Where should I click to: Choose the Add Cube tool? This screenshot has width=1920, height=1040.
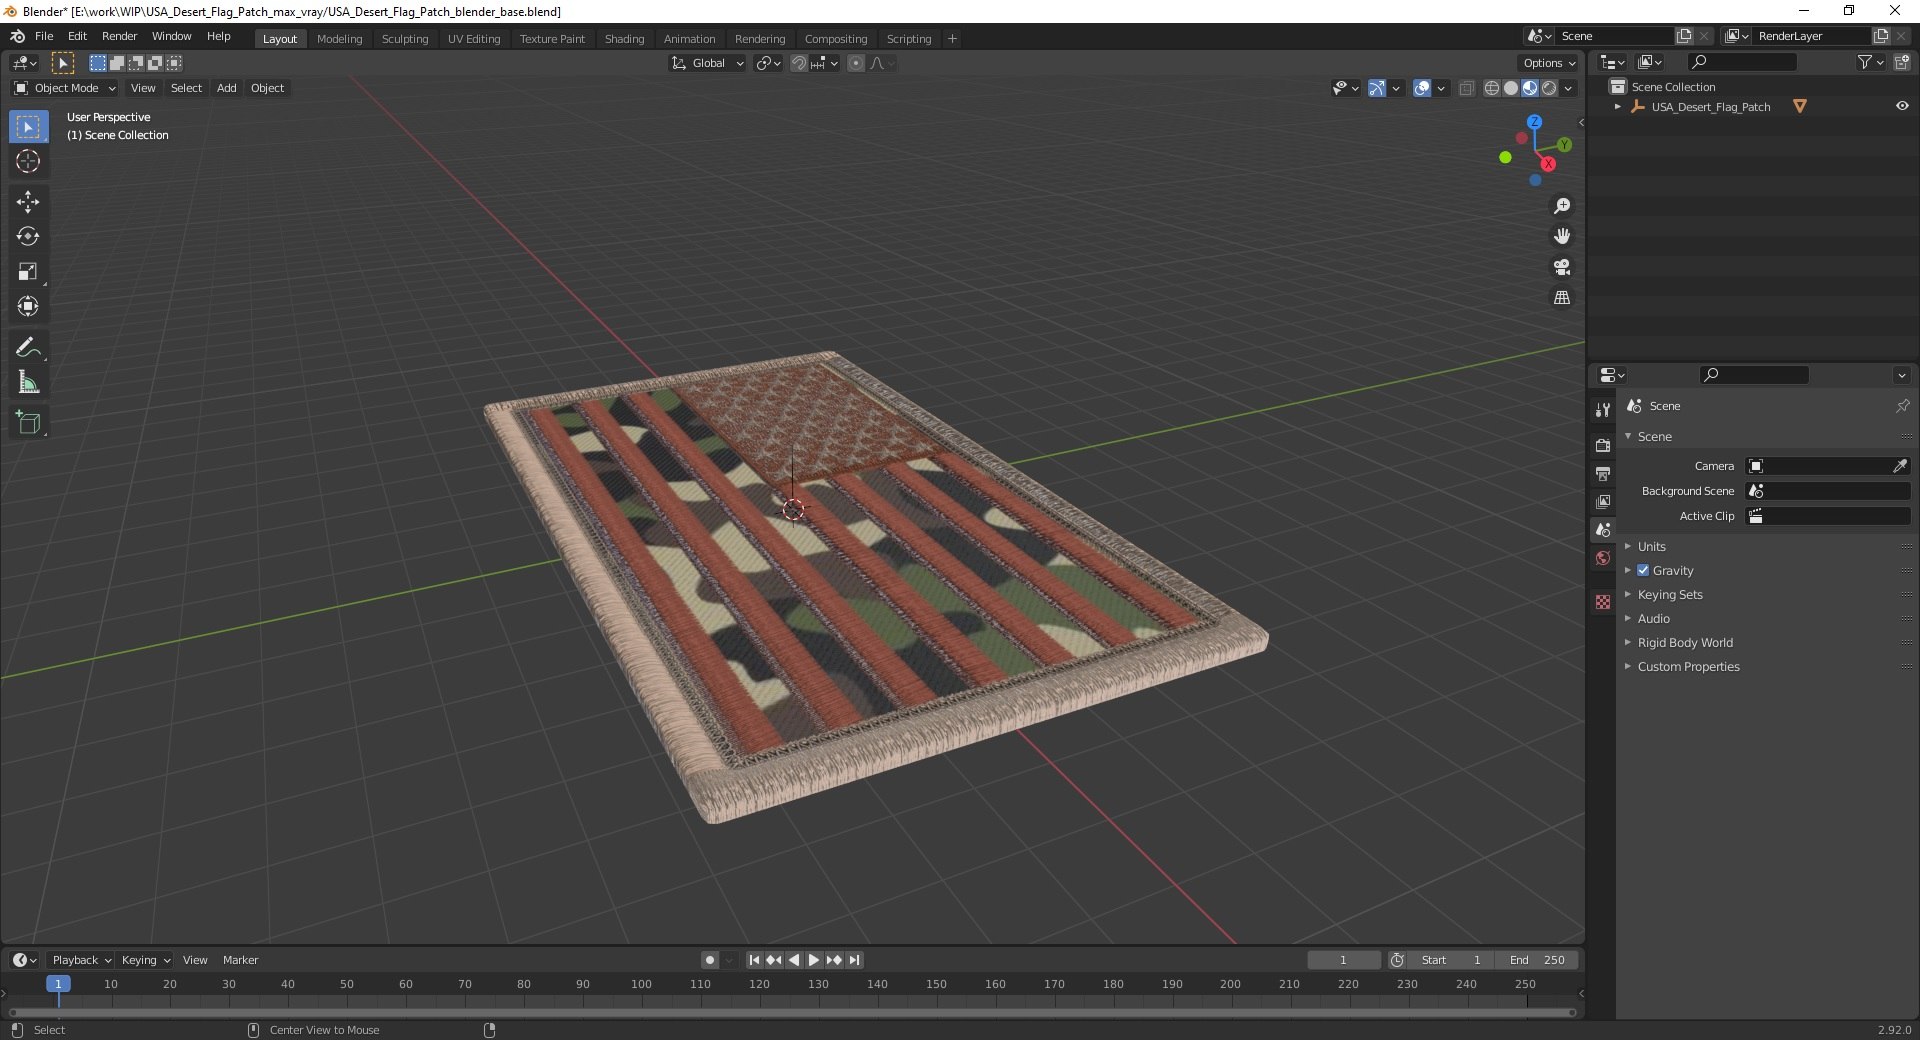(28, 423)
